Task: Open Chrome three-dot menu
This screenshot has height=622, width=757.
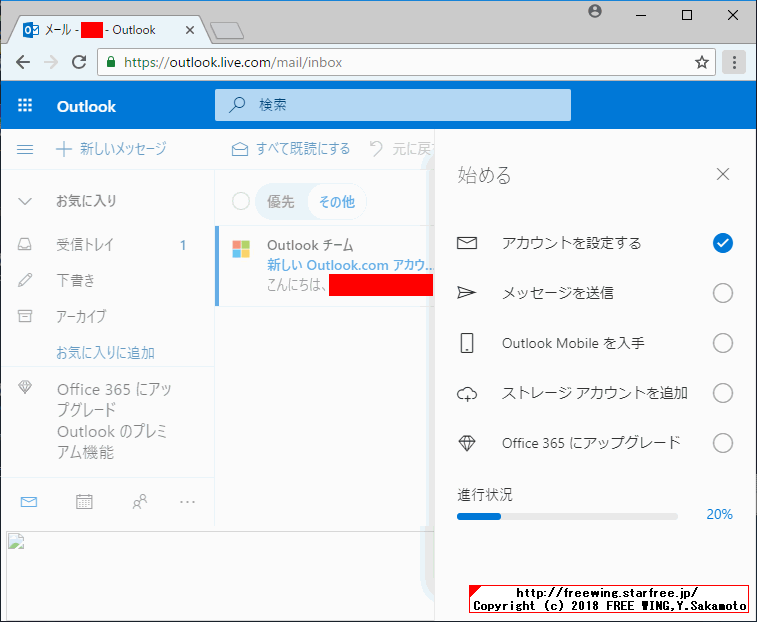Action: (x=734, y=62)
